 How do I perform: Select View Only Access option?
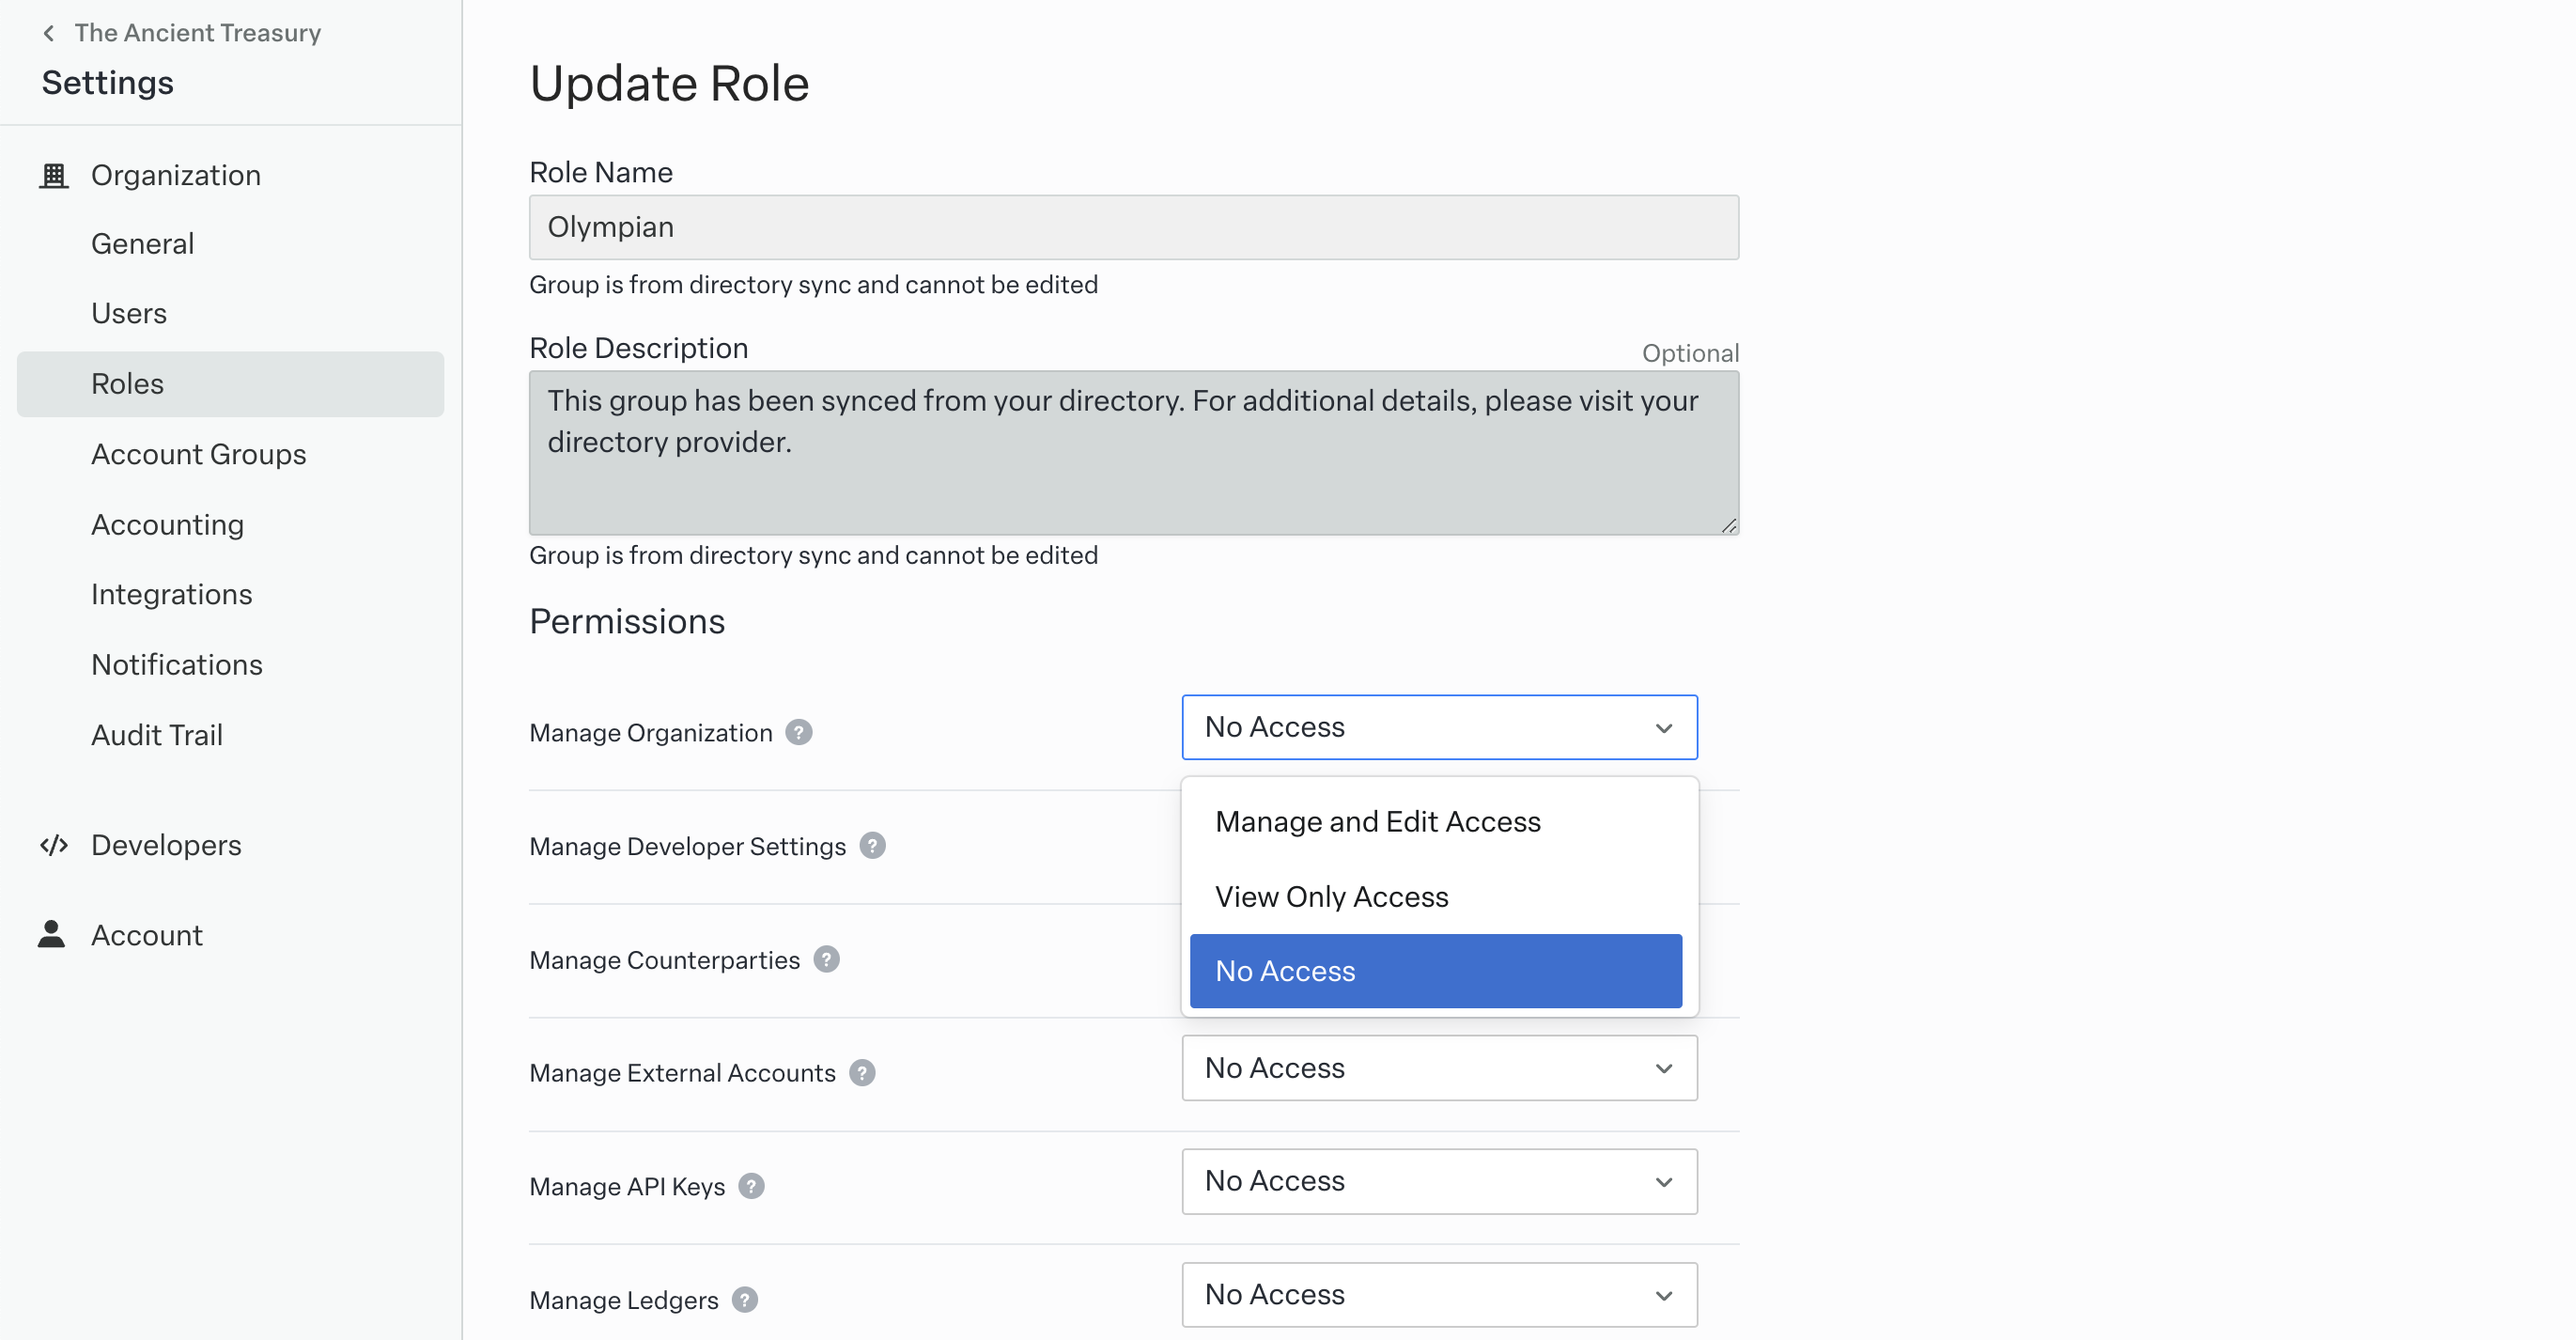click(x=1330, y=896)
